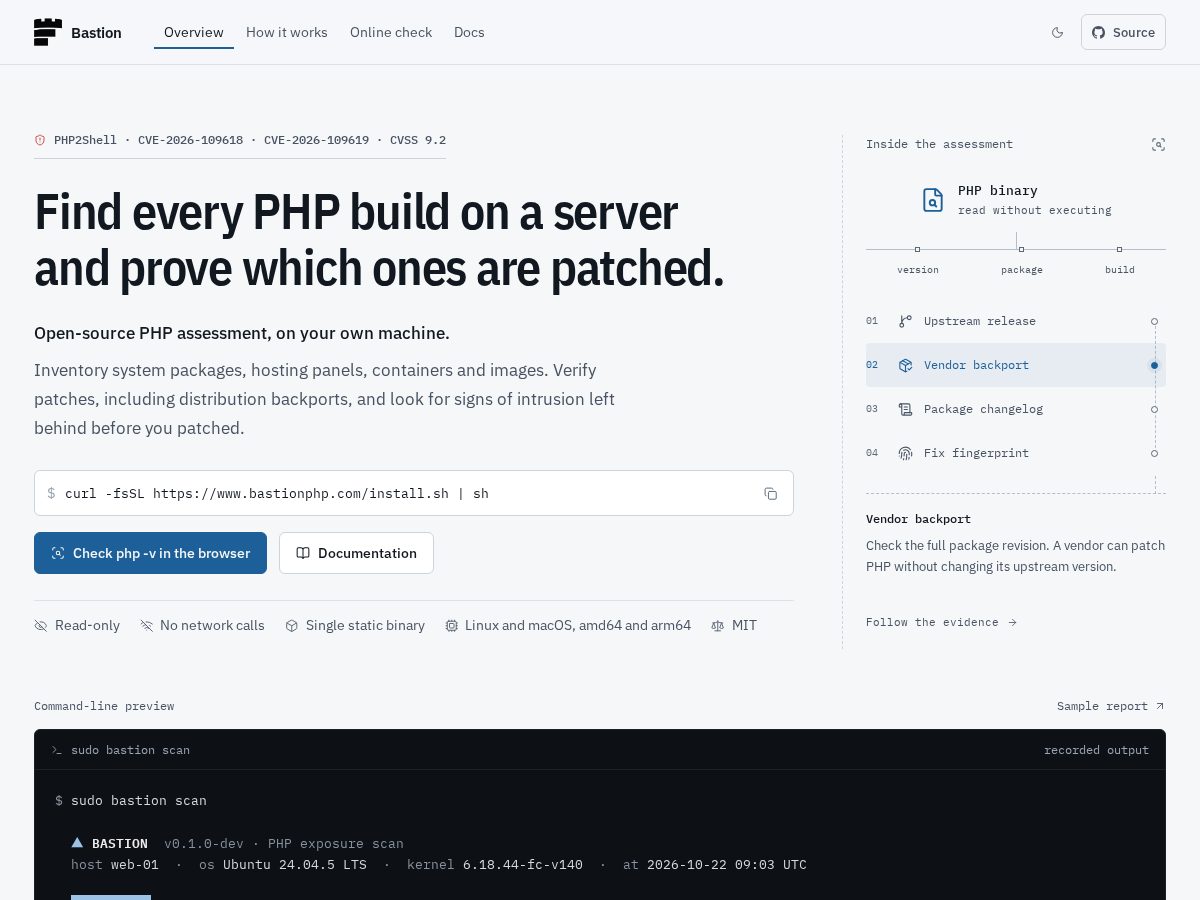The width and height of the screenshot is (1200, 900).
Task: Click the No network calls icon
Action: click(x=147, y=625)
